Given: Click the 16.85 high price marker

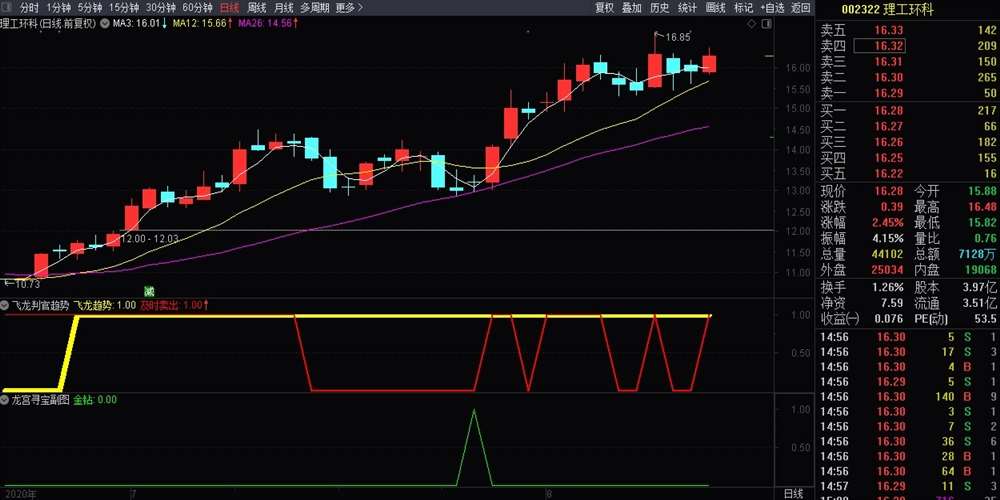Looking at the screenshot, I should point(677,37).
